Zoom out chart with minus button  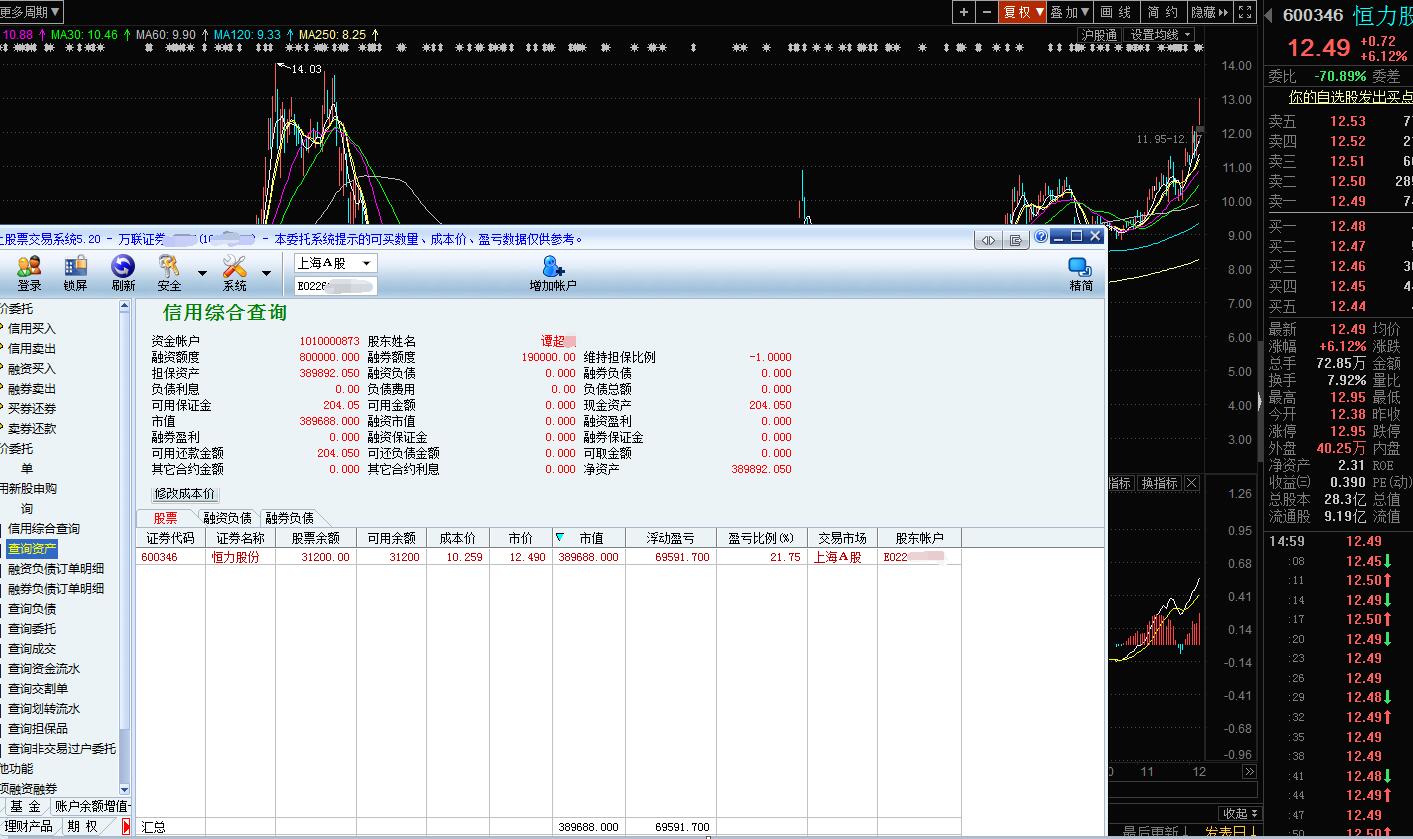coord(987,12)
